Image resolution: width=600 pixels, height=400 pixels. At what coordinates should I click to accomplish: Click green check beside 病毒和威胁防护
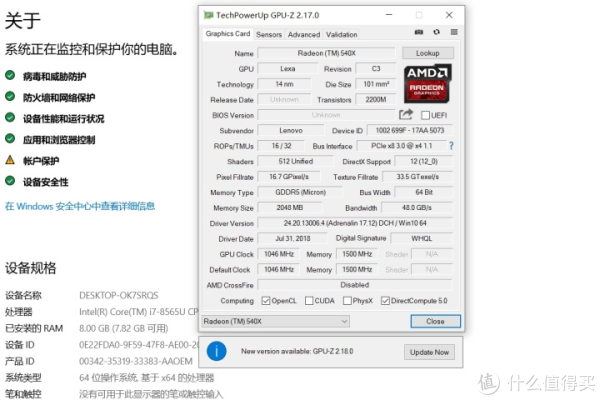(x=10, y=75)
